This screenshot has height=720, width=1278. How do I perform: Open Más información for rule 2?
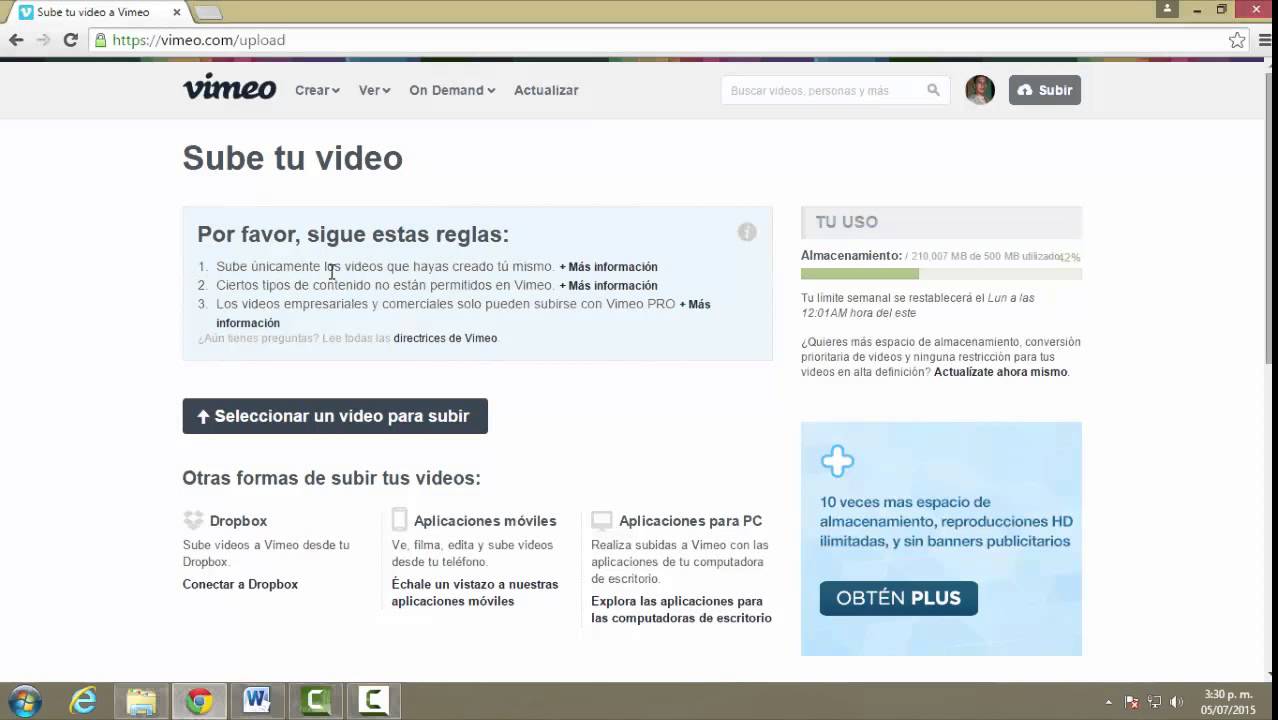(x=608, y=286)
